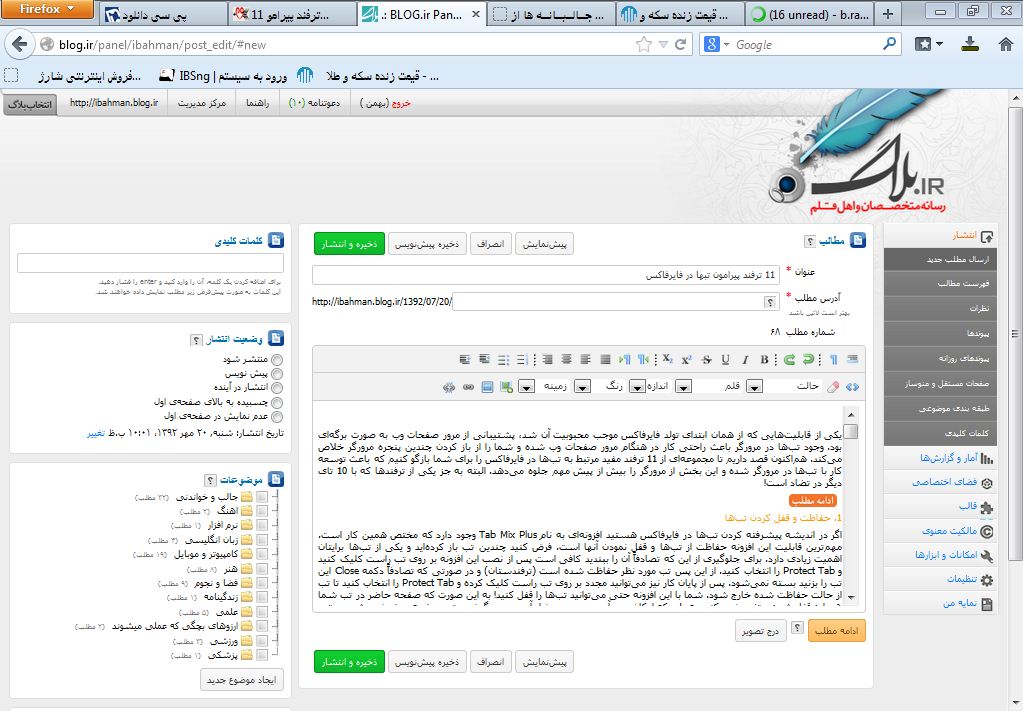Viewport: 1023px width, 711px height.
Task: Click the underline formatting icon
Action: 725,360
